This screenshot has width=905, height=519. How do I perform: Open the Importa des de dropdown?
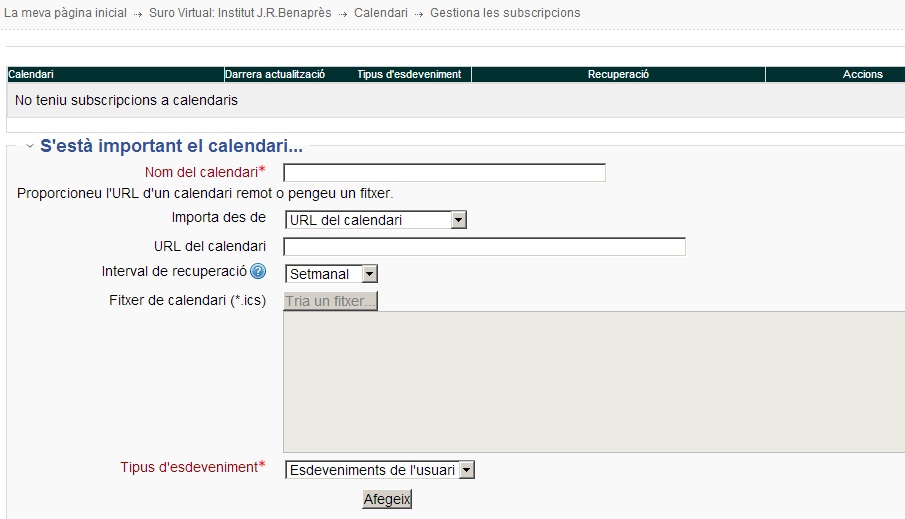pyautogui.click(x=376, y=220)
